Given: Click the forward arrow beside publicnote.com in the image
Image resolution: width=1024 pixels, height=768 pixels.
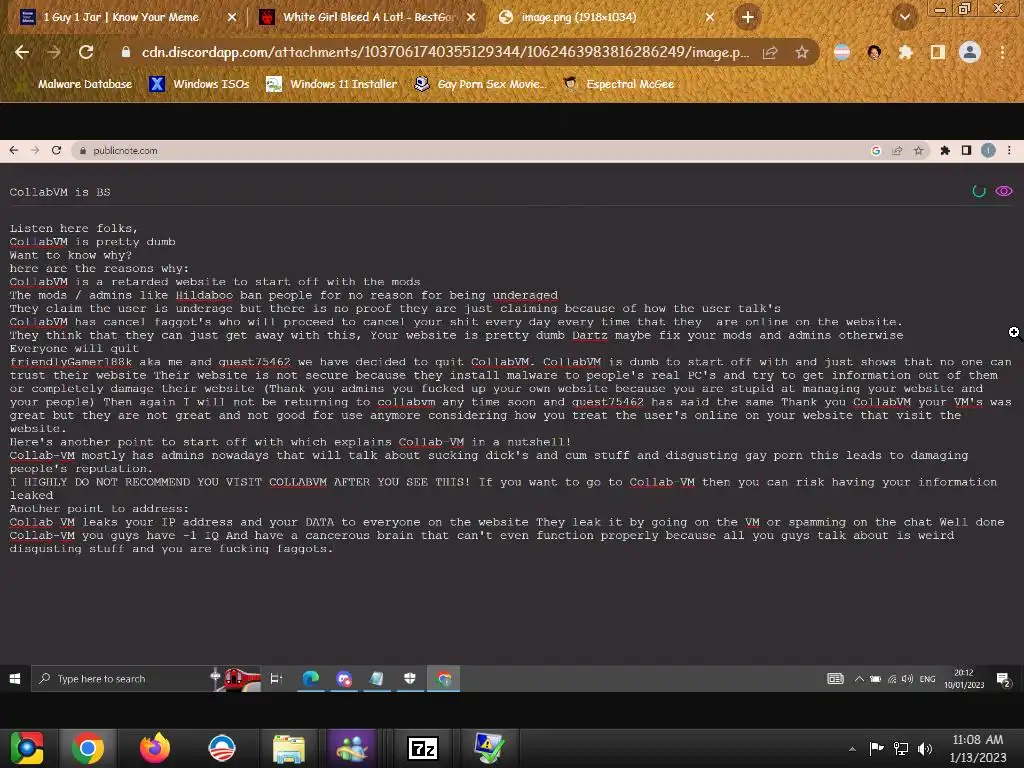Looking at the screenshot, I should [x=35, y=150].
